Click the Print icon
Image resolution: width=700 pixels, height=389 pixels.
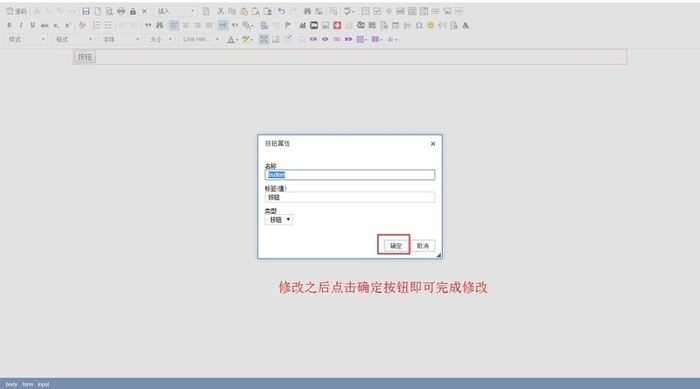(x=121, y=11)
